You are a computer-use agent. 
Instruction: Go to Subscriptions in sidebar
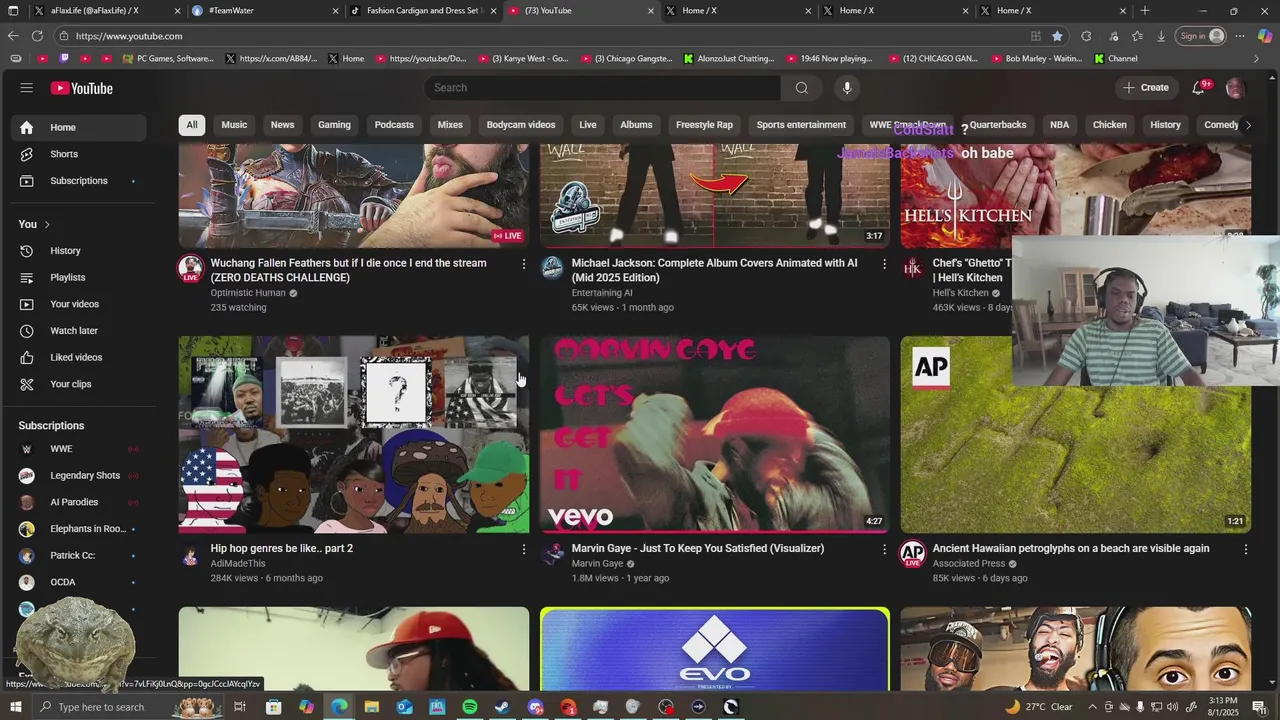click(79, 181)
